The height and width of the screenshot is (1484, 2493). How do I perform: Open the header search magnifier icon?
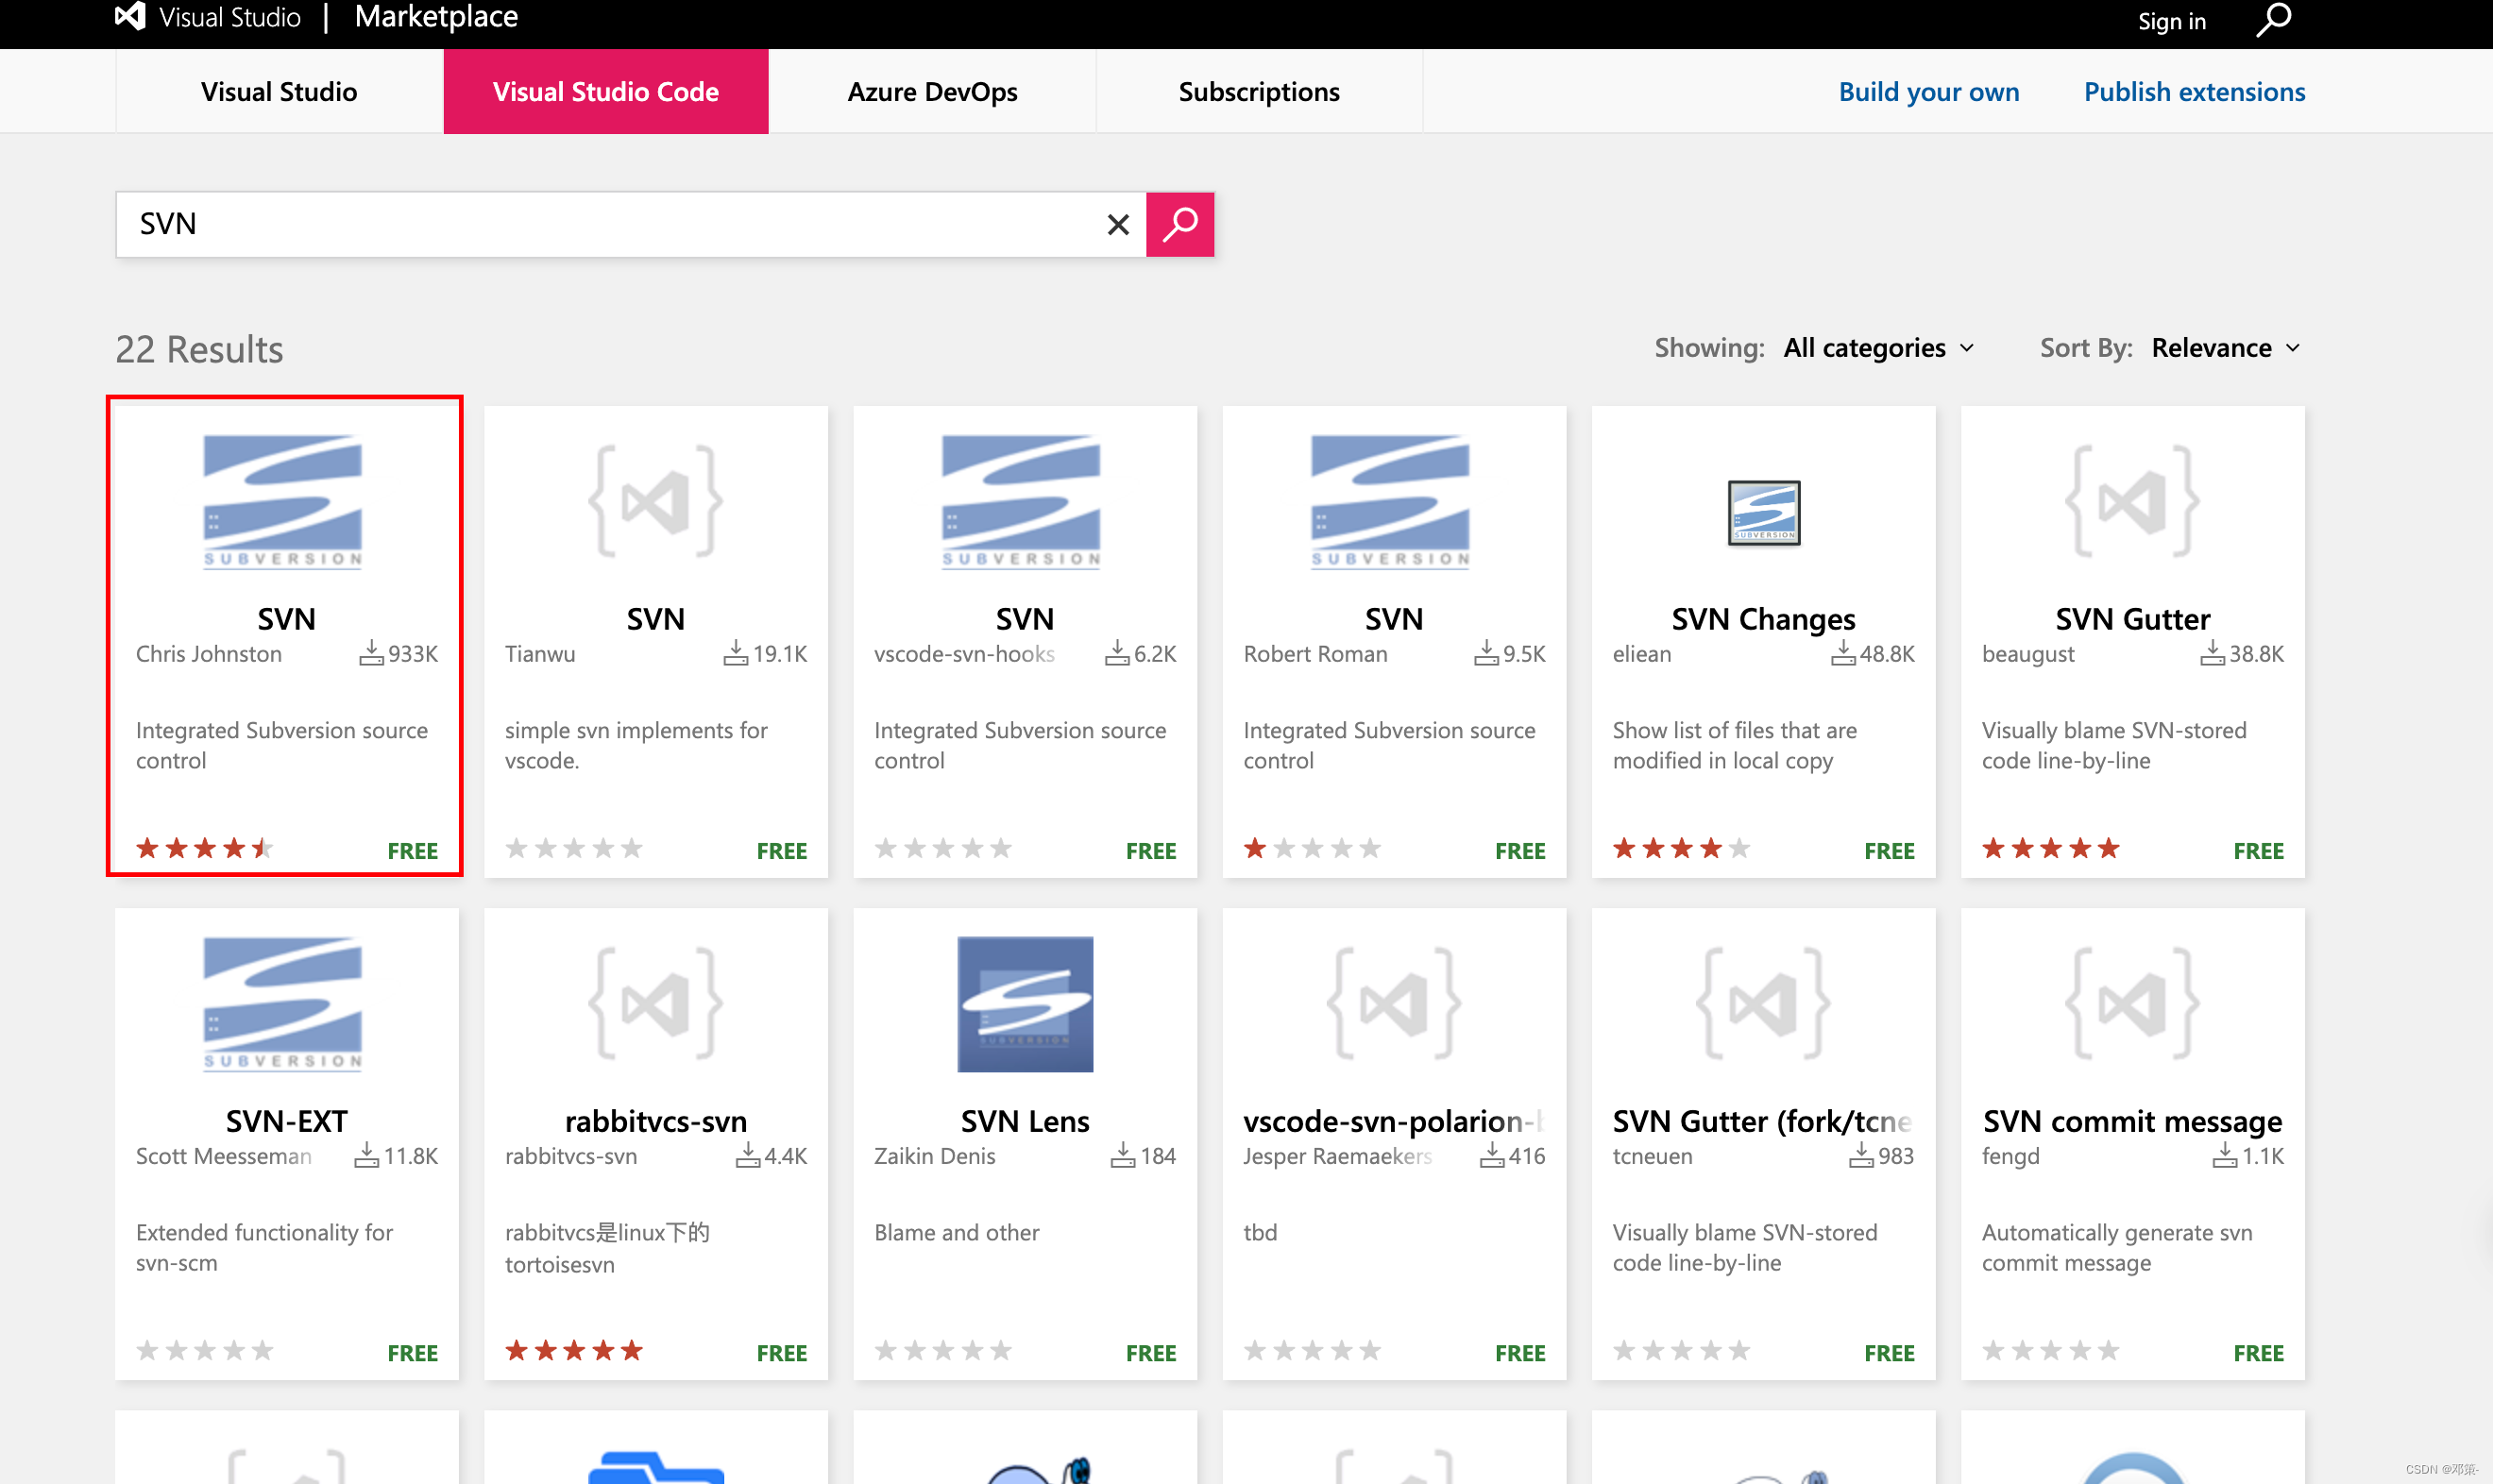tap(2273, 19)
